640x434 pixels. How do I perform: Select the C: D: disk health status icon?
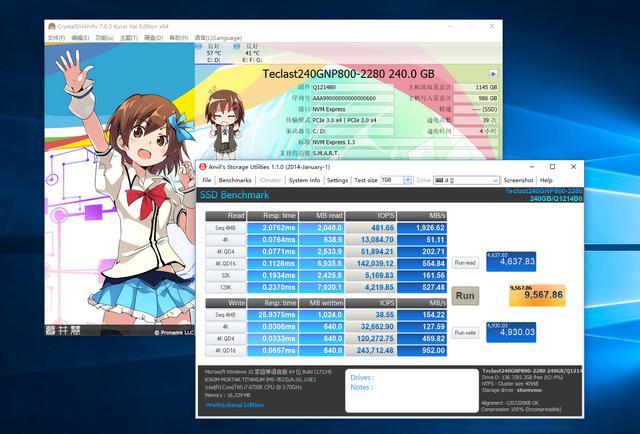pos(199,47)
